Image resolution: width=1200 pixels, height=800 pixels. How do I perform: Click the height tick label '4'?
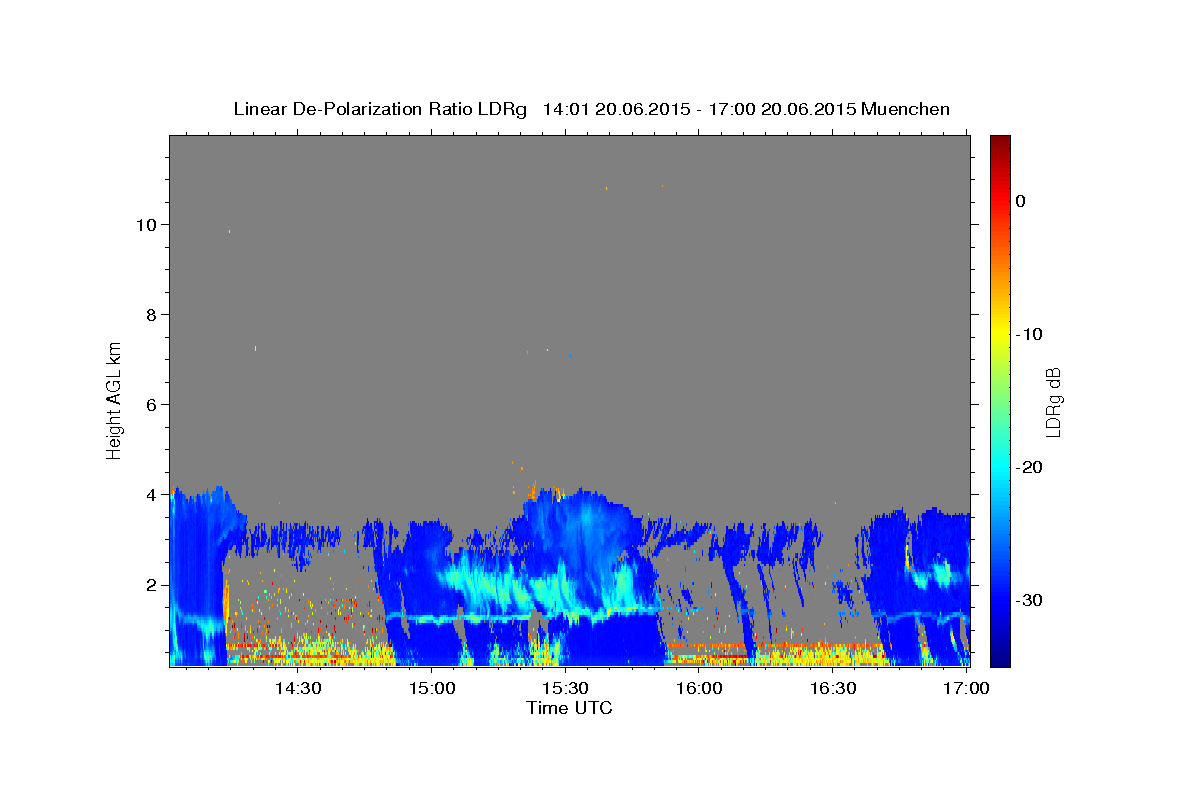[x=152, y=494]
